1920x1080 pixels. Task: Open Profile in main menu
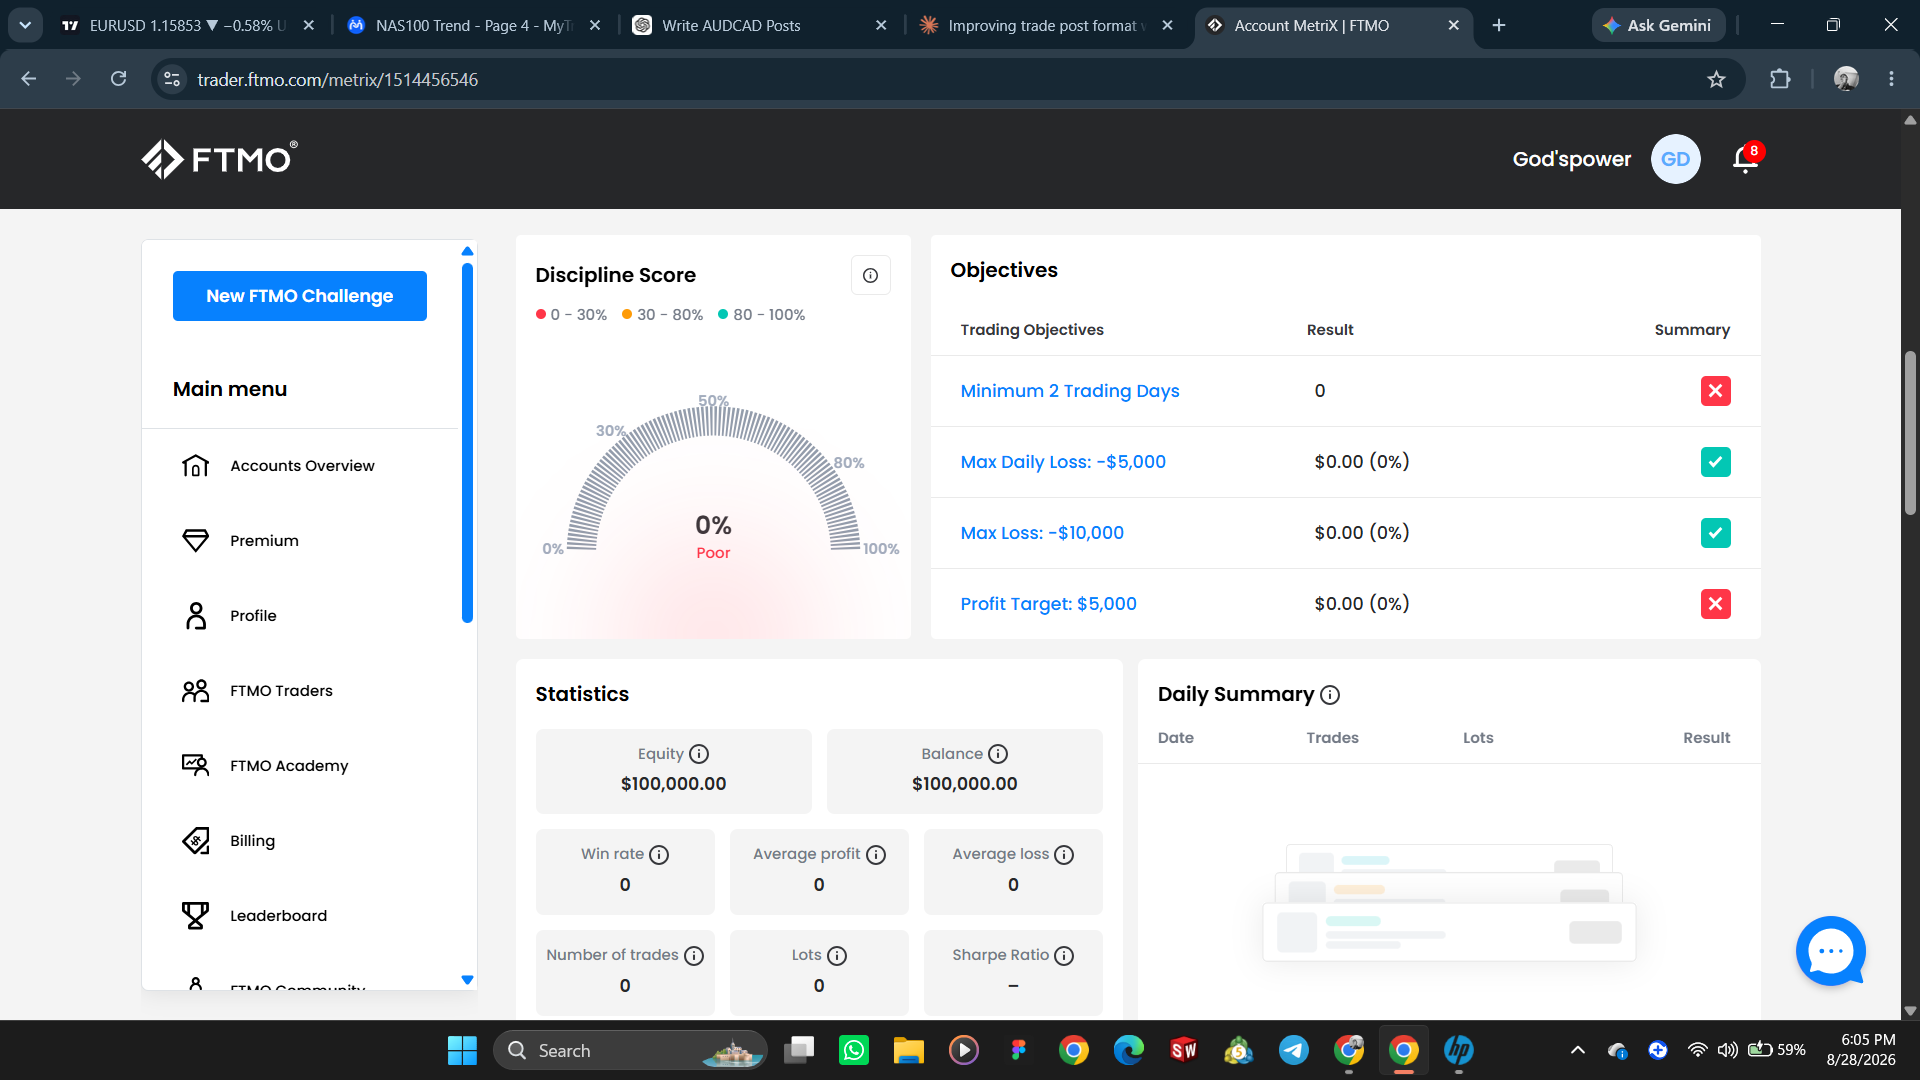pos(253,616)
